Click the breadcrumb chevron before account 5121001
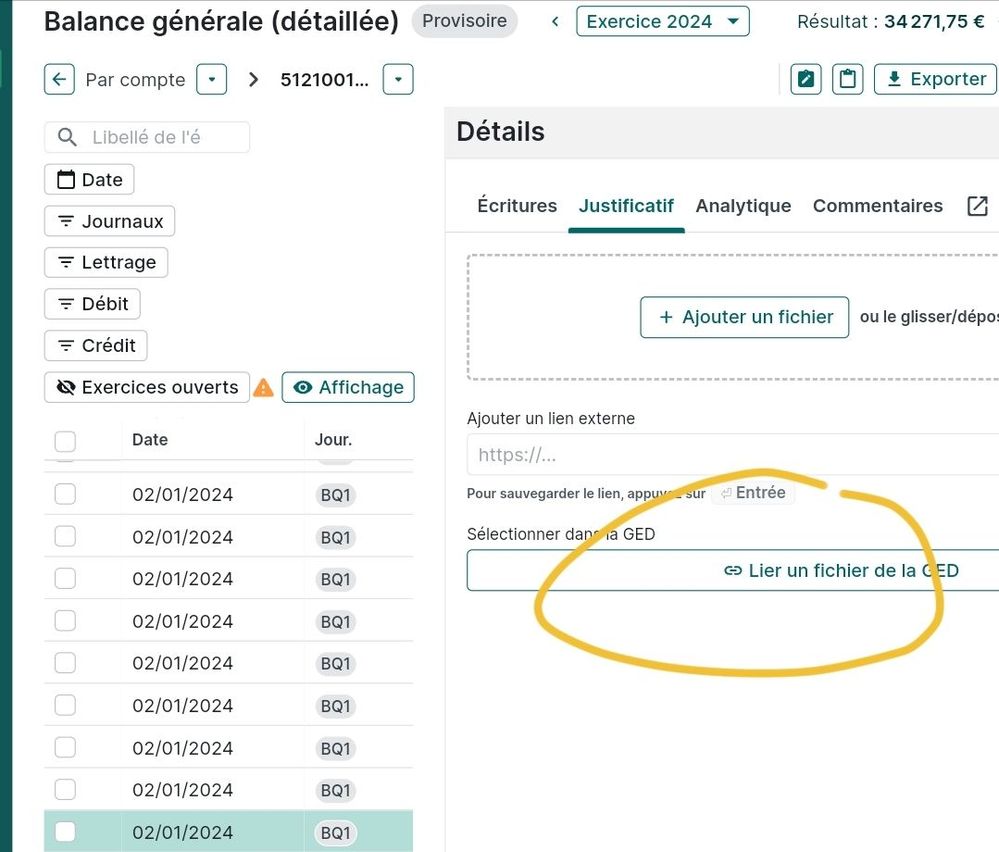This screenshot has width=999, height=852. point(254,80)
